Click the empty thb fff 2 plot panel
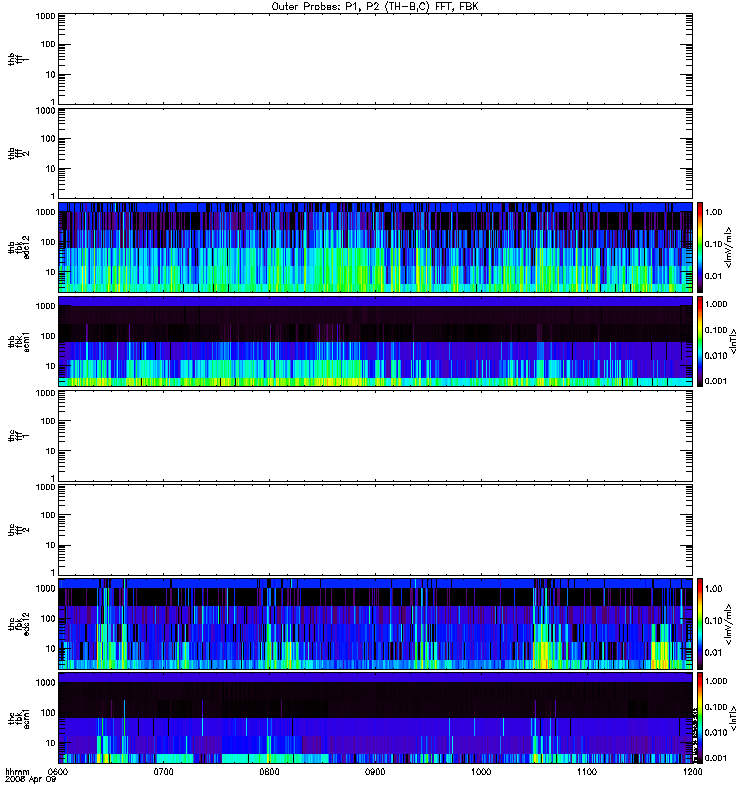The width and height of the screenshot is (750, 800). click(376, 153)
